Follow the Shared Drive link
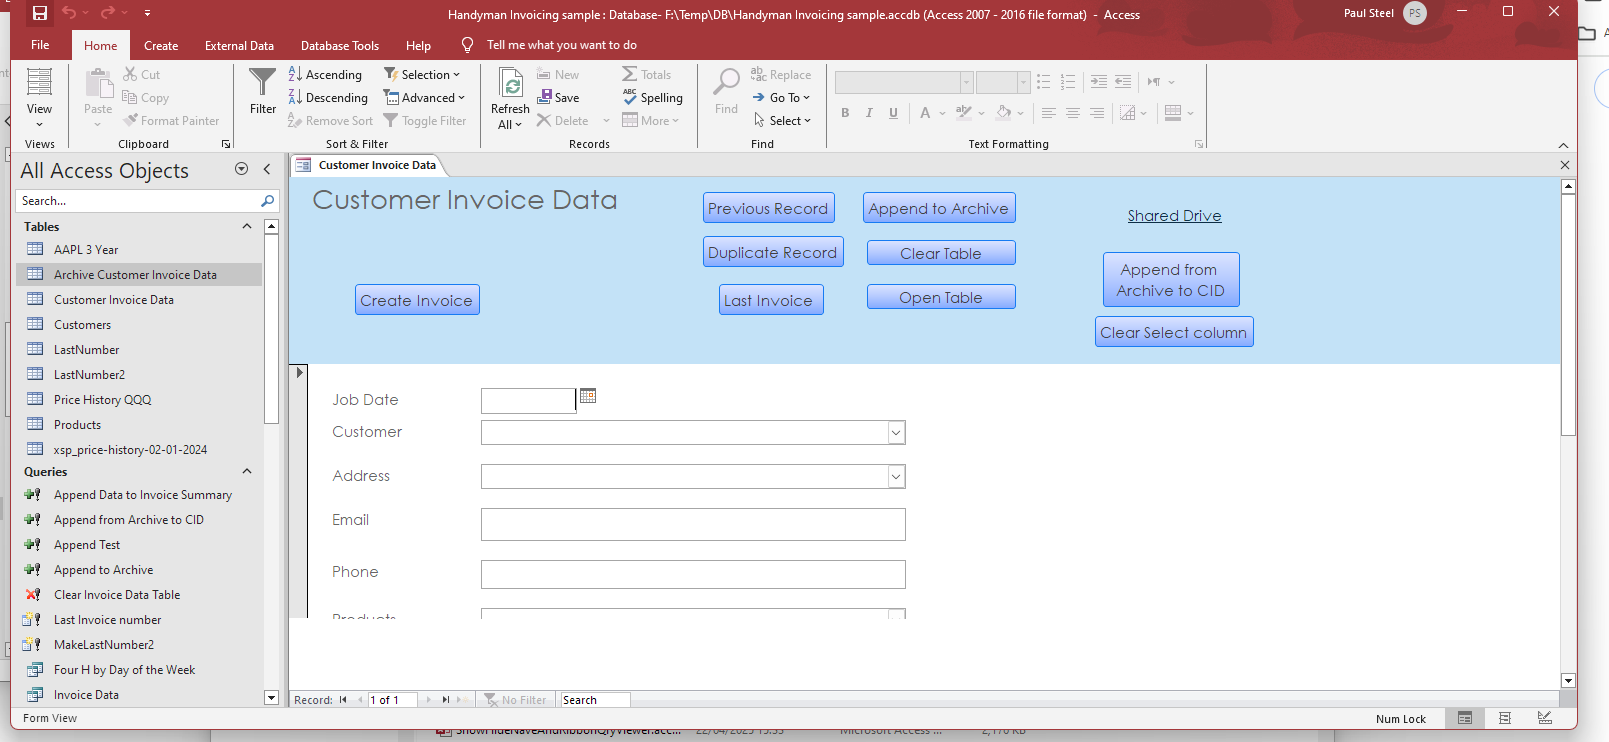The width and height of the screenshot is (1609, 742). [1174, 216]
